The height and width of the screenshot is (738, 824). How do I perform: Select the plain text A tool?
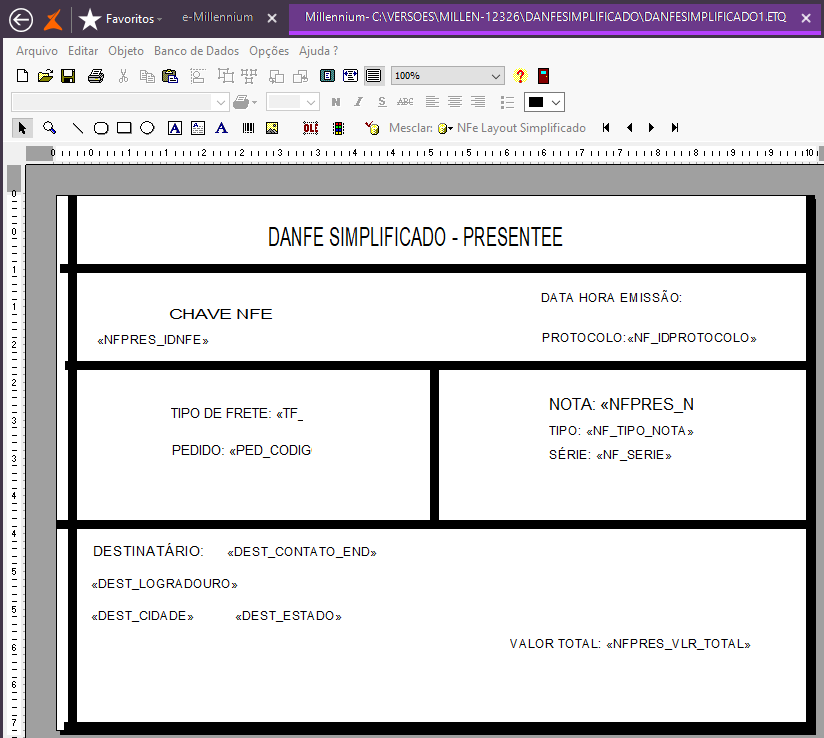tap(221, 128)
